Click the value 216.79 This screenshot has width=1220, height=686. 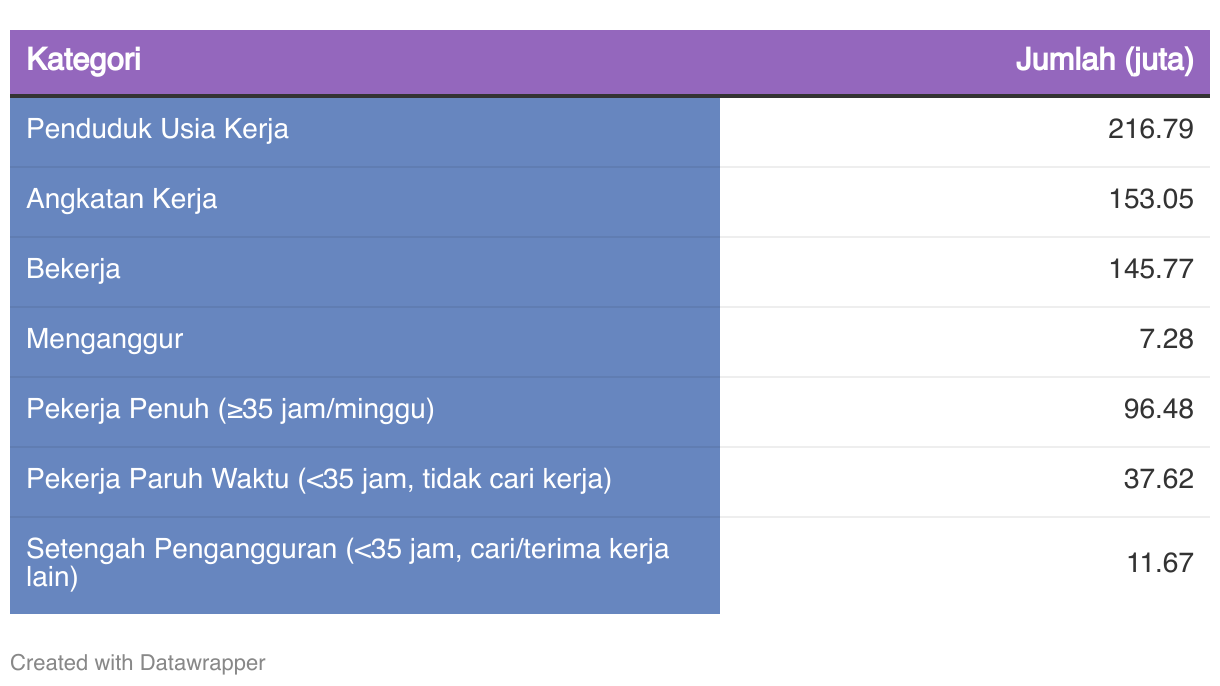tap(1150, 129)
